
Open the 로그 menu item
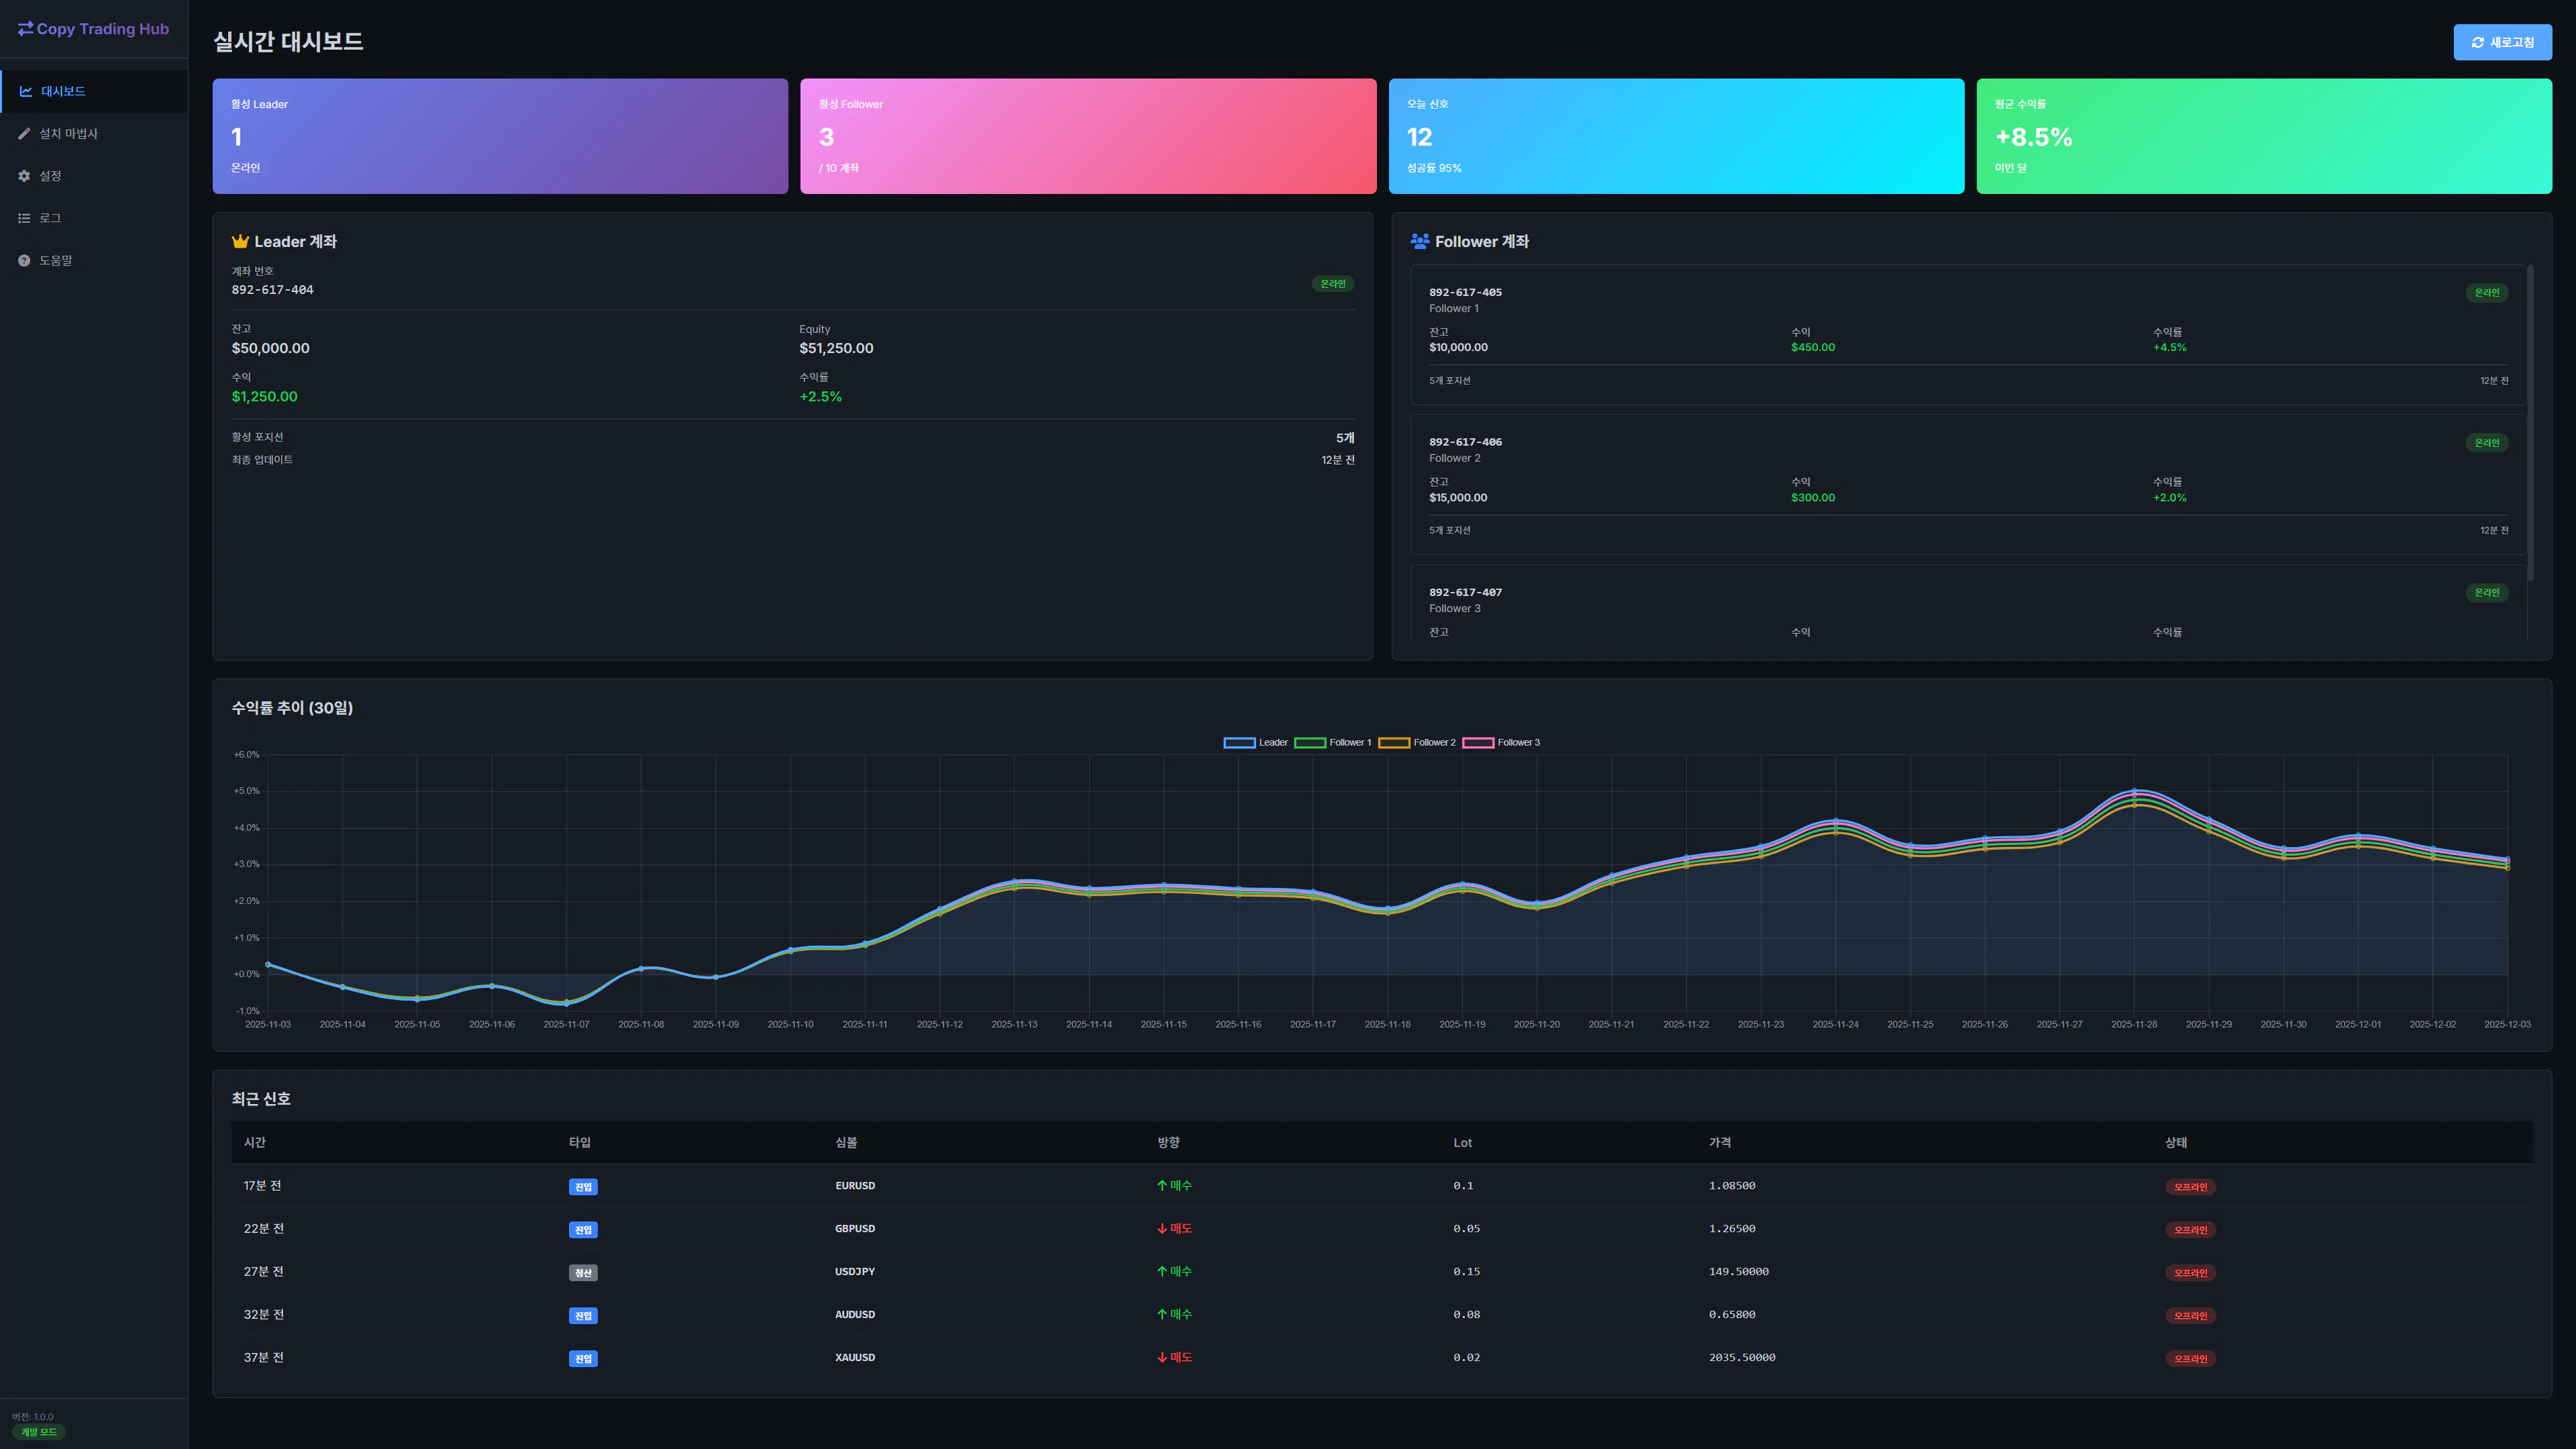tap(50, 218)
